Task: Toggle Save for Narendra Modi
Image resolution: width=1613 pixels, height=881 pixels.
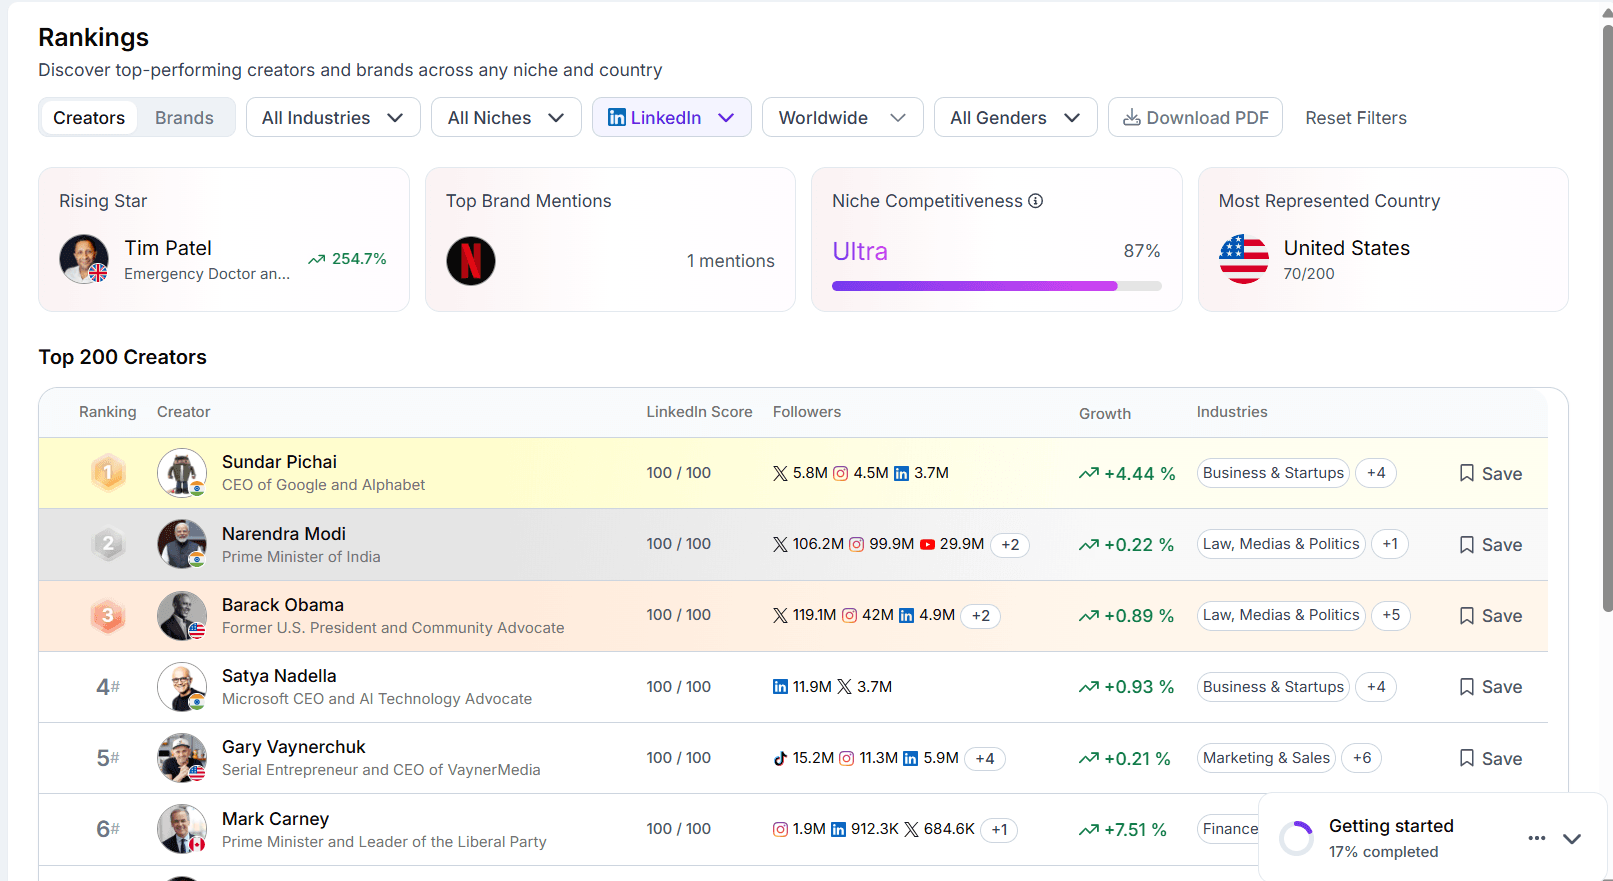Action: 1490,545
